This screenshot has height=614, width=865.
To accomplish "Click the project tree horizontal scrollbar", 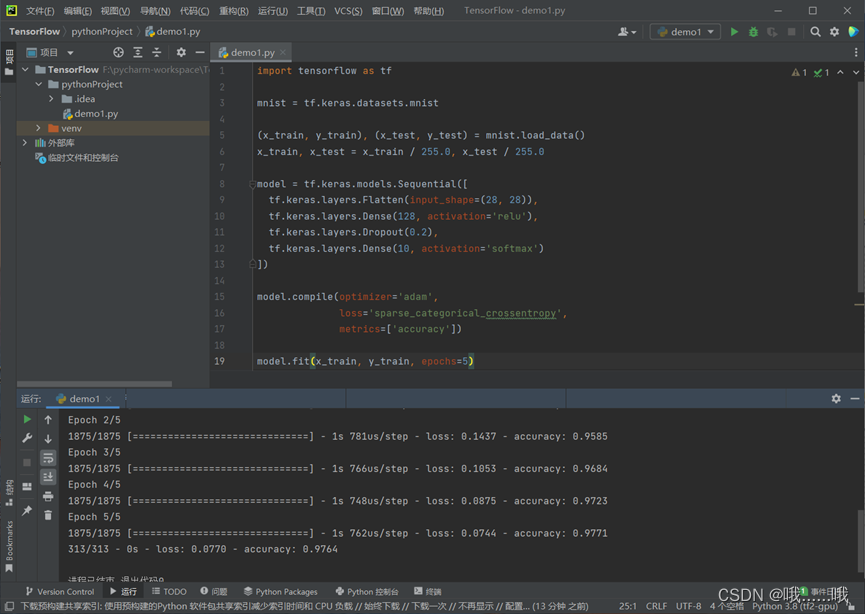I will pos(94,383).
